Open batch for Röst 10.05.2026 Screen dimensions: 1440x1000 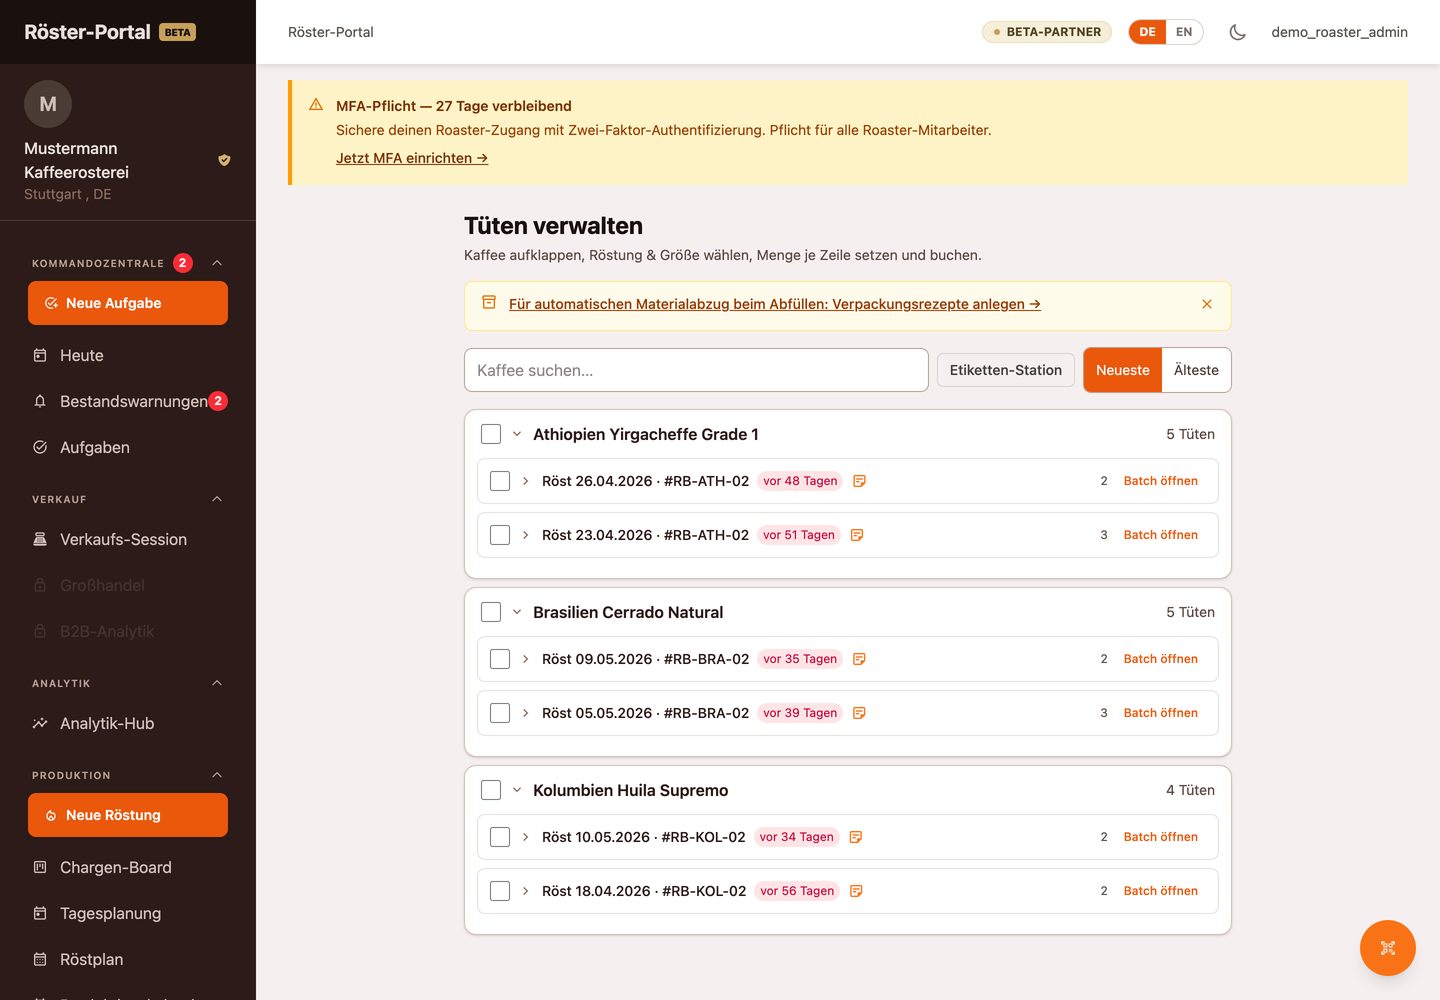pos(1160,837)
